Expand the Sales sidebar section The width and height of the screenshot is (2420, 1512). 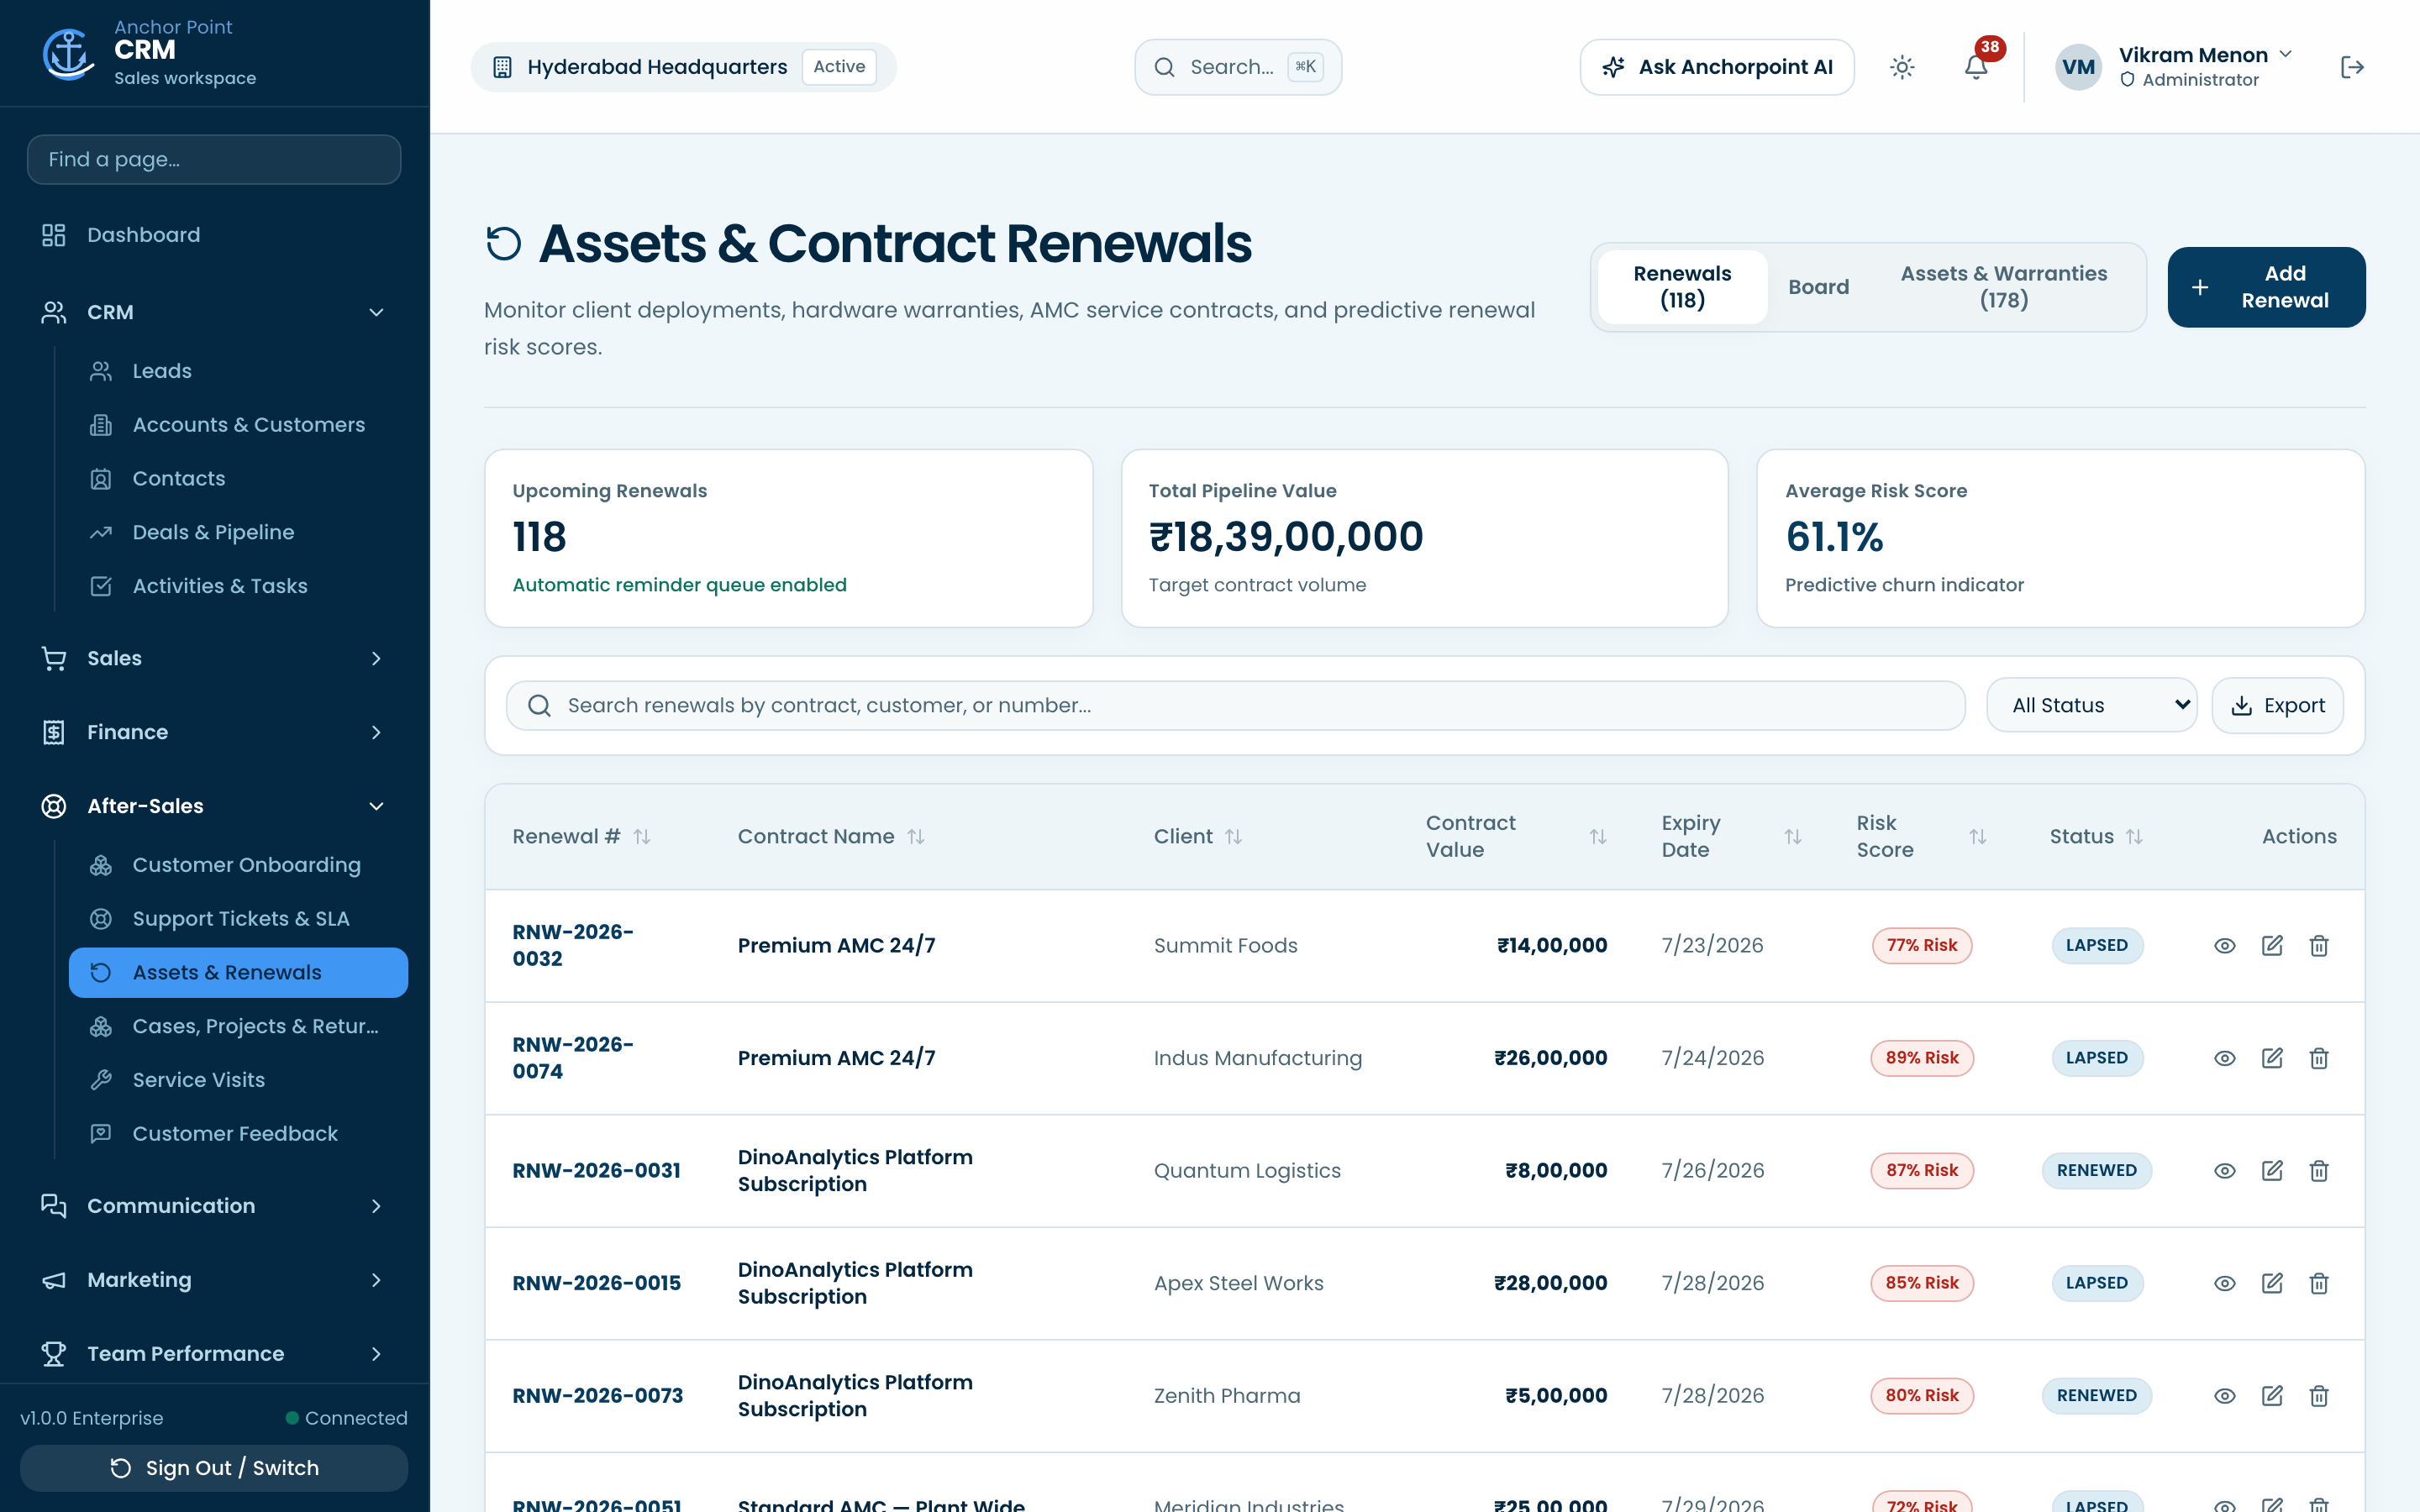(x=214, y=658)
